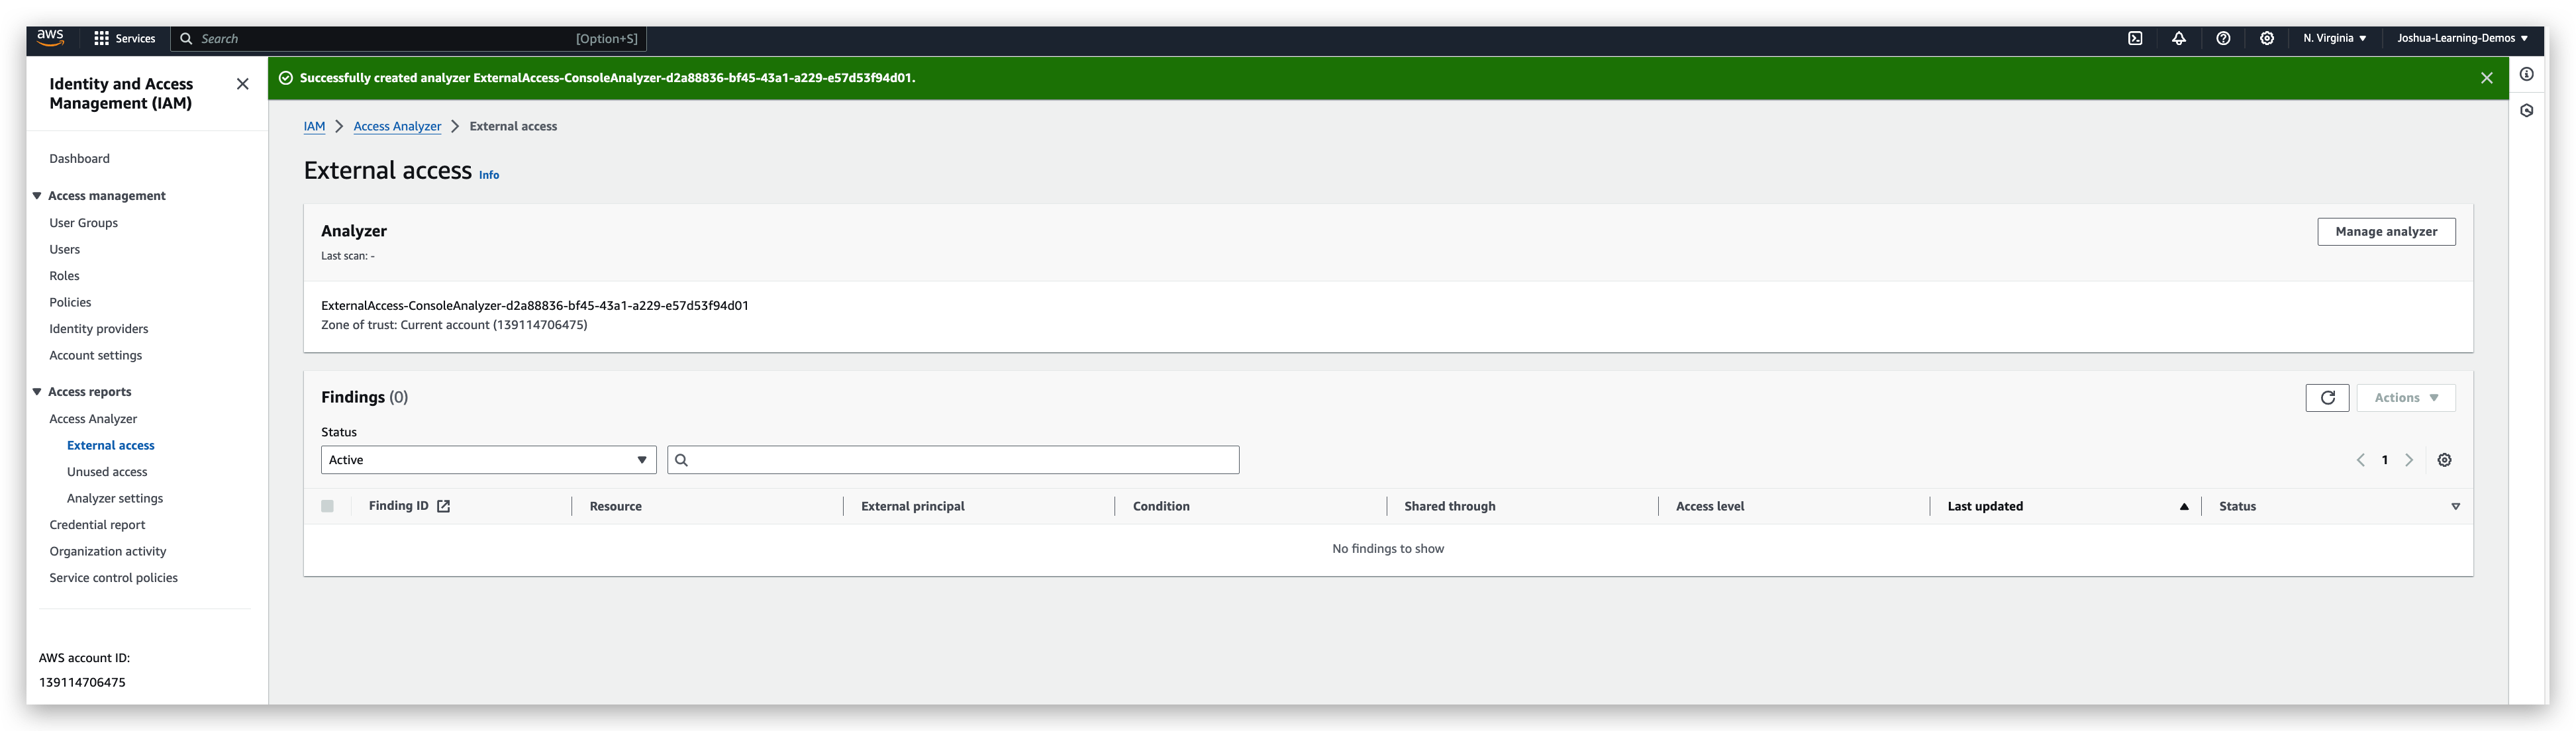Open the Status filter dropdown showing Active

click(x=487, y=459)
